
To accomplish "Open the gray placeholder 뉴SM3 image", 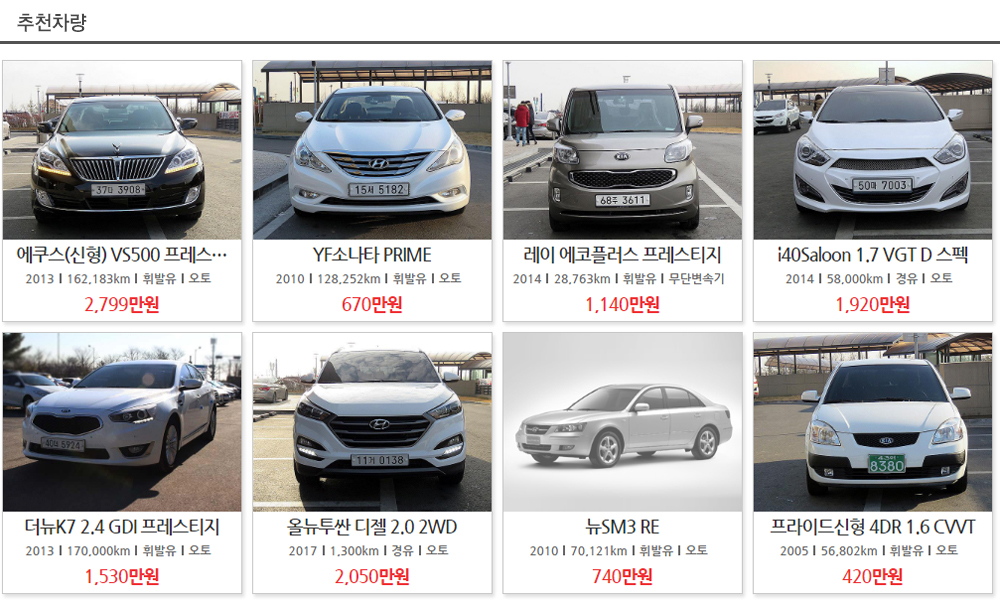I will [622, 422].
